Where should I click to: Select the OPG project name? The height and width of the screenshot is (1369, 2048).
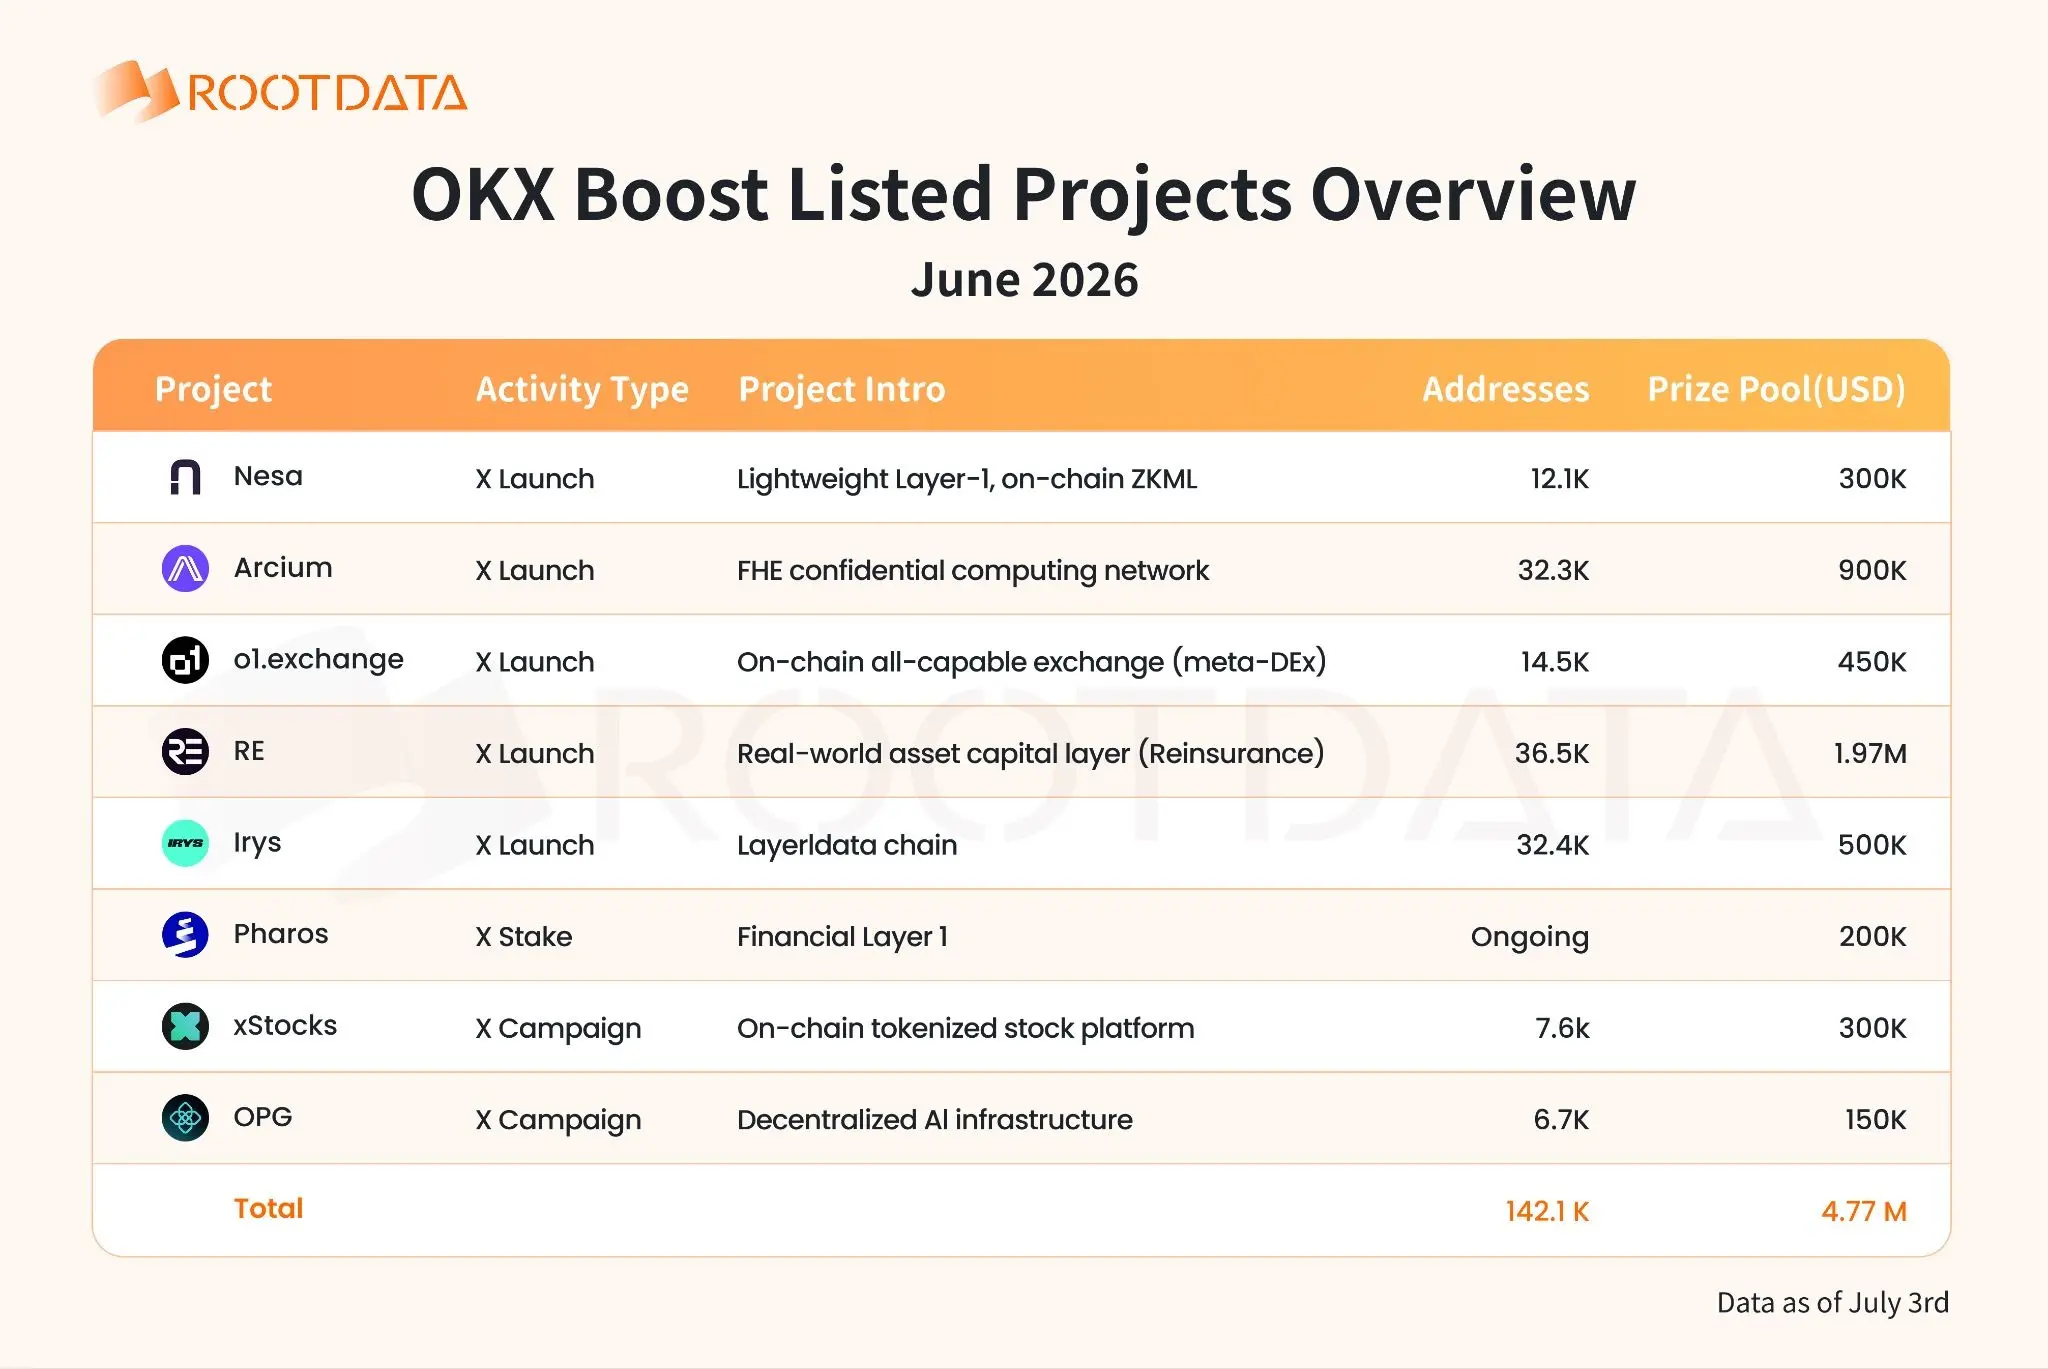coord(263,1117)
